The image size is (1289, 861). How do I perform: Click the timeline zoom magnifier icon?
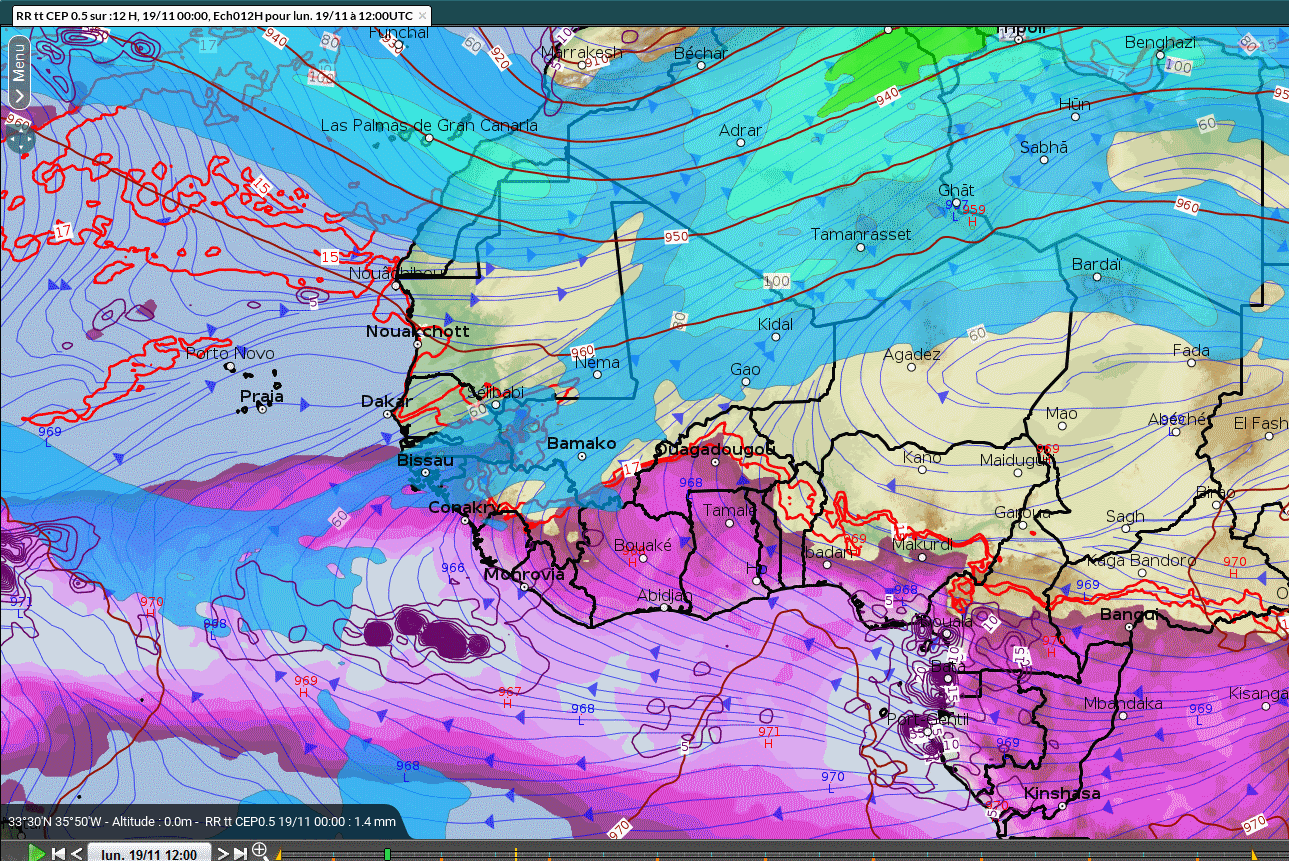point(260,850)
